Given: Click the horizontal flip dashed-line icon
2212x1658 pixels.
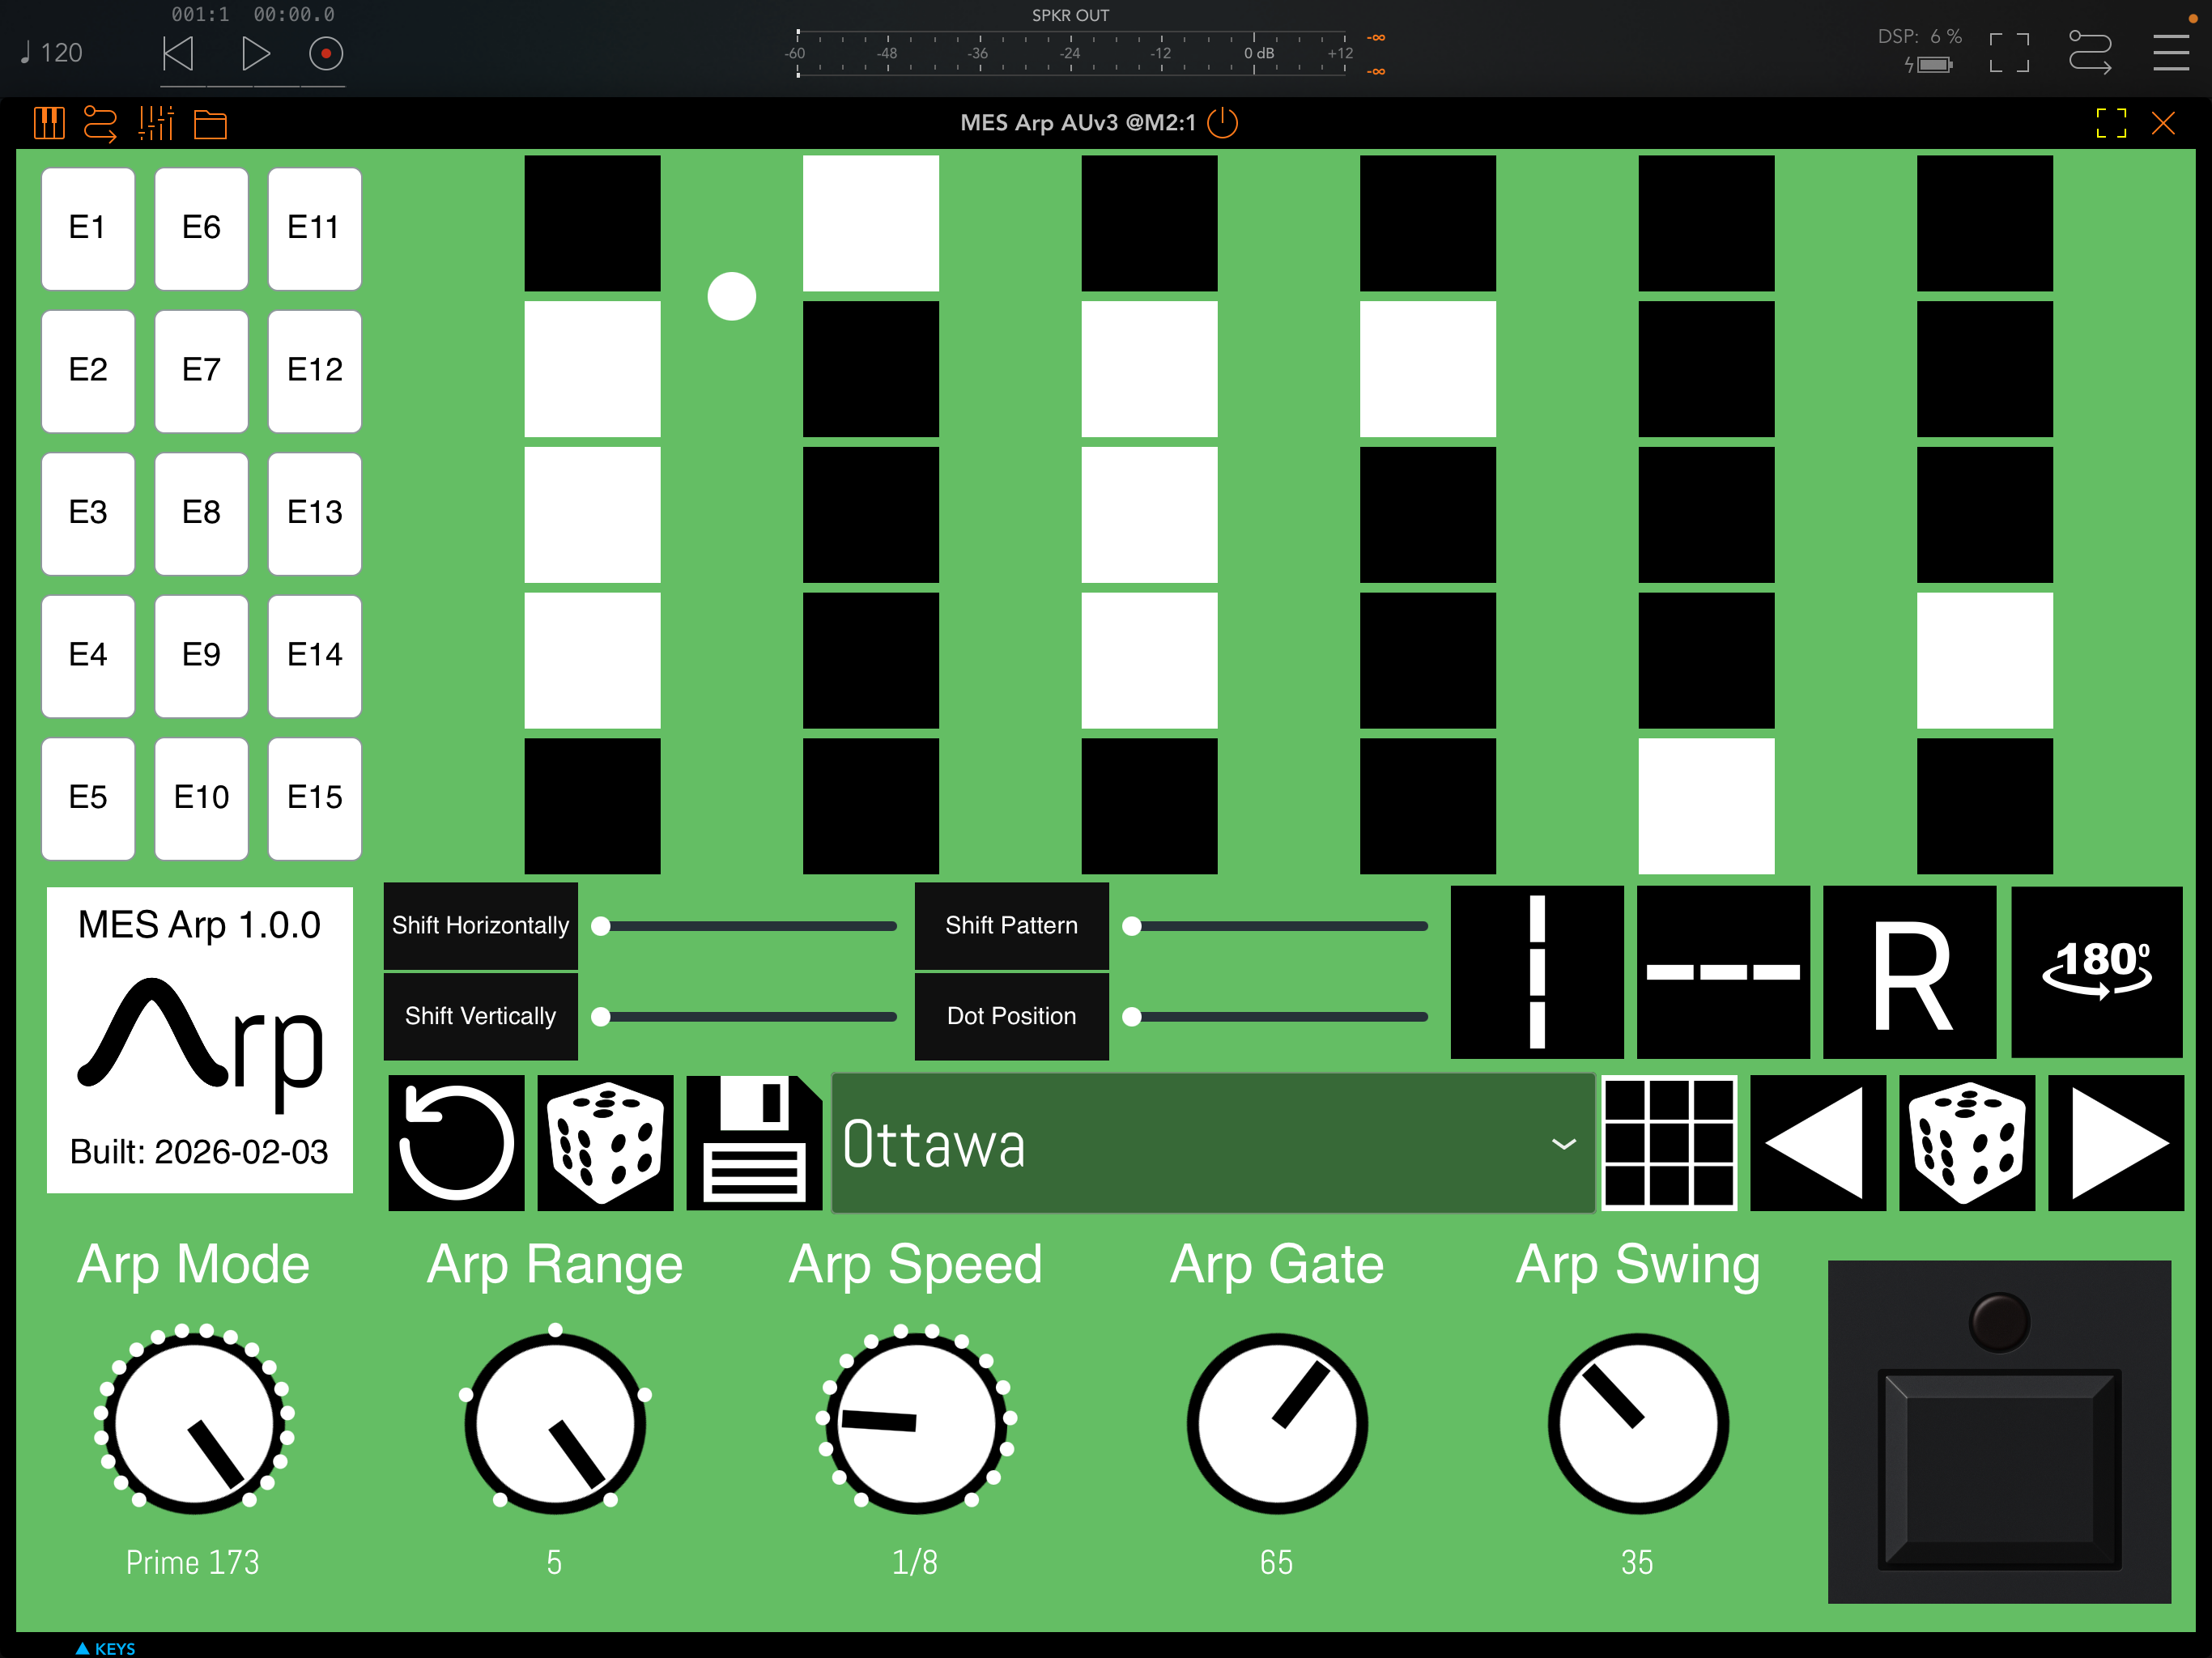Looking at the screenshot, I should (x=1723, y=972).
